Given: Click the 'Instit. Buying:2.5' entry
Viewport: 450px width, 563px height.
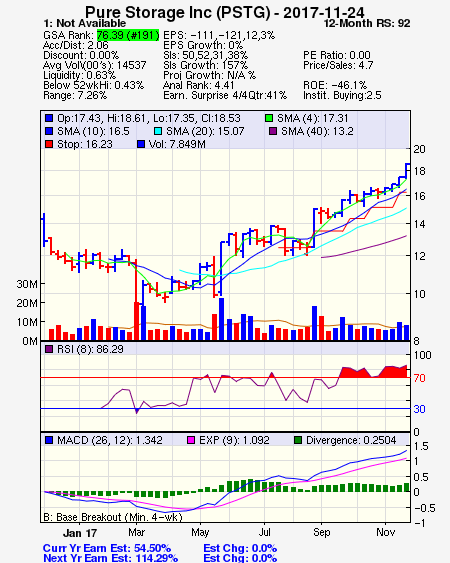Looking at the screenshot, I should [342, 96].
